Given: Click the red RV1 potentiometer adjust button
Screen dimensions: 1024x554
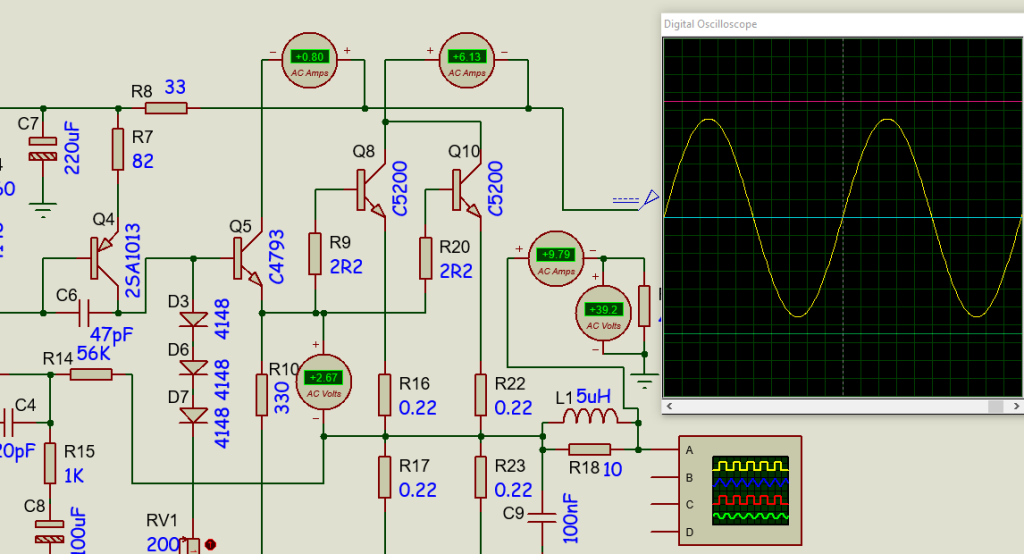Looking at the screenshot, I should [210, 544].
